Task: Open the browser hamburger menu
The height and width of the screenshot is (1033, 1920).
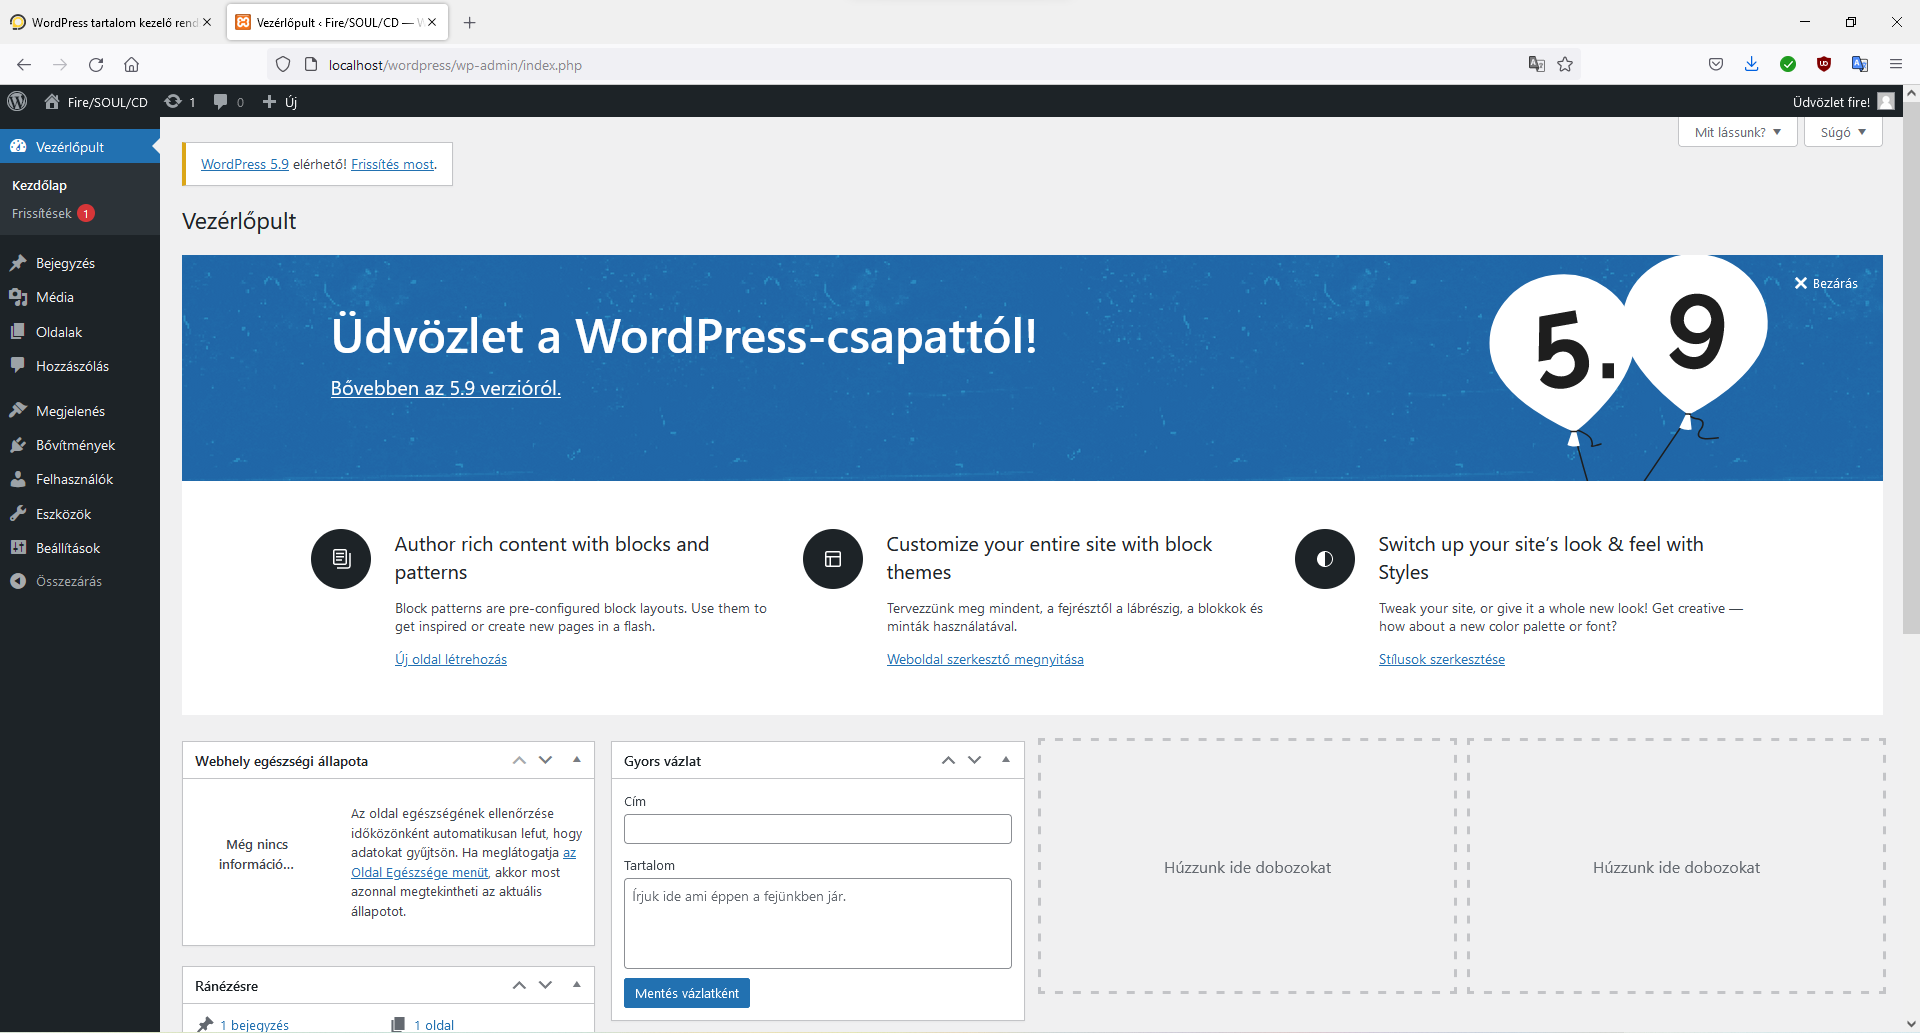Action: (1896, 64)
